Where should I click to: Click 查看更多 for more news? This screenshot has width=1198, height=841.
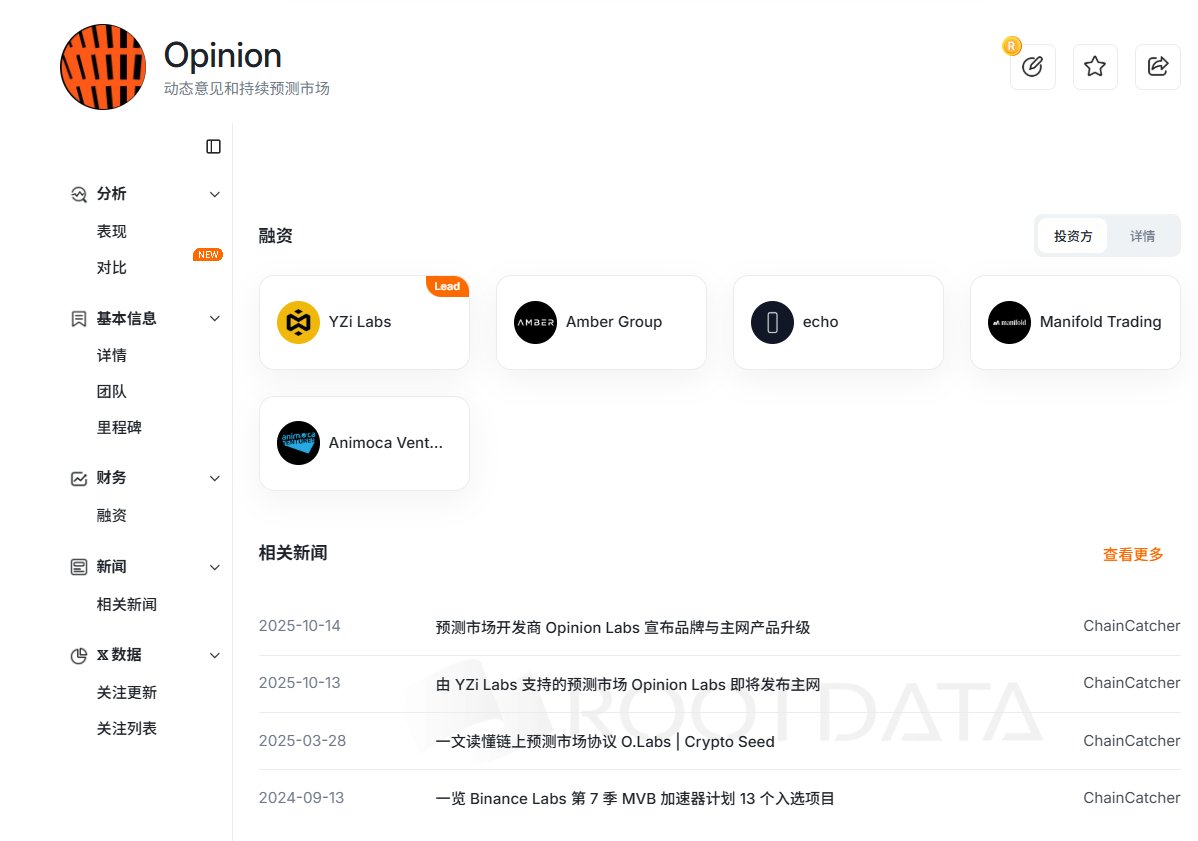[1133, 555]
